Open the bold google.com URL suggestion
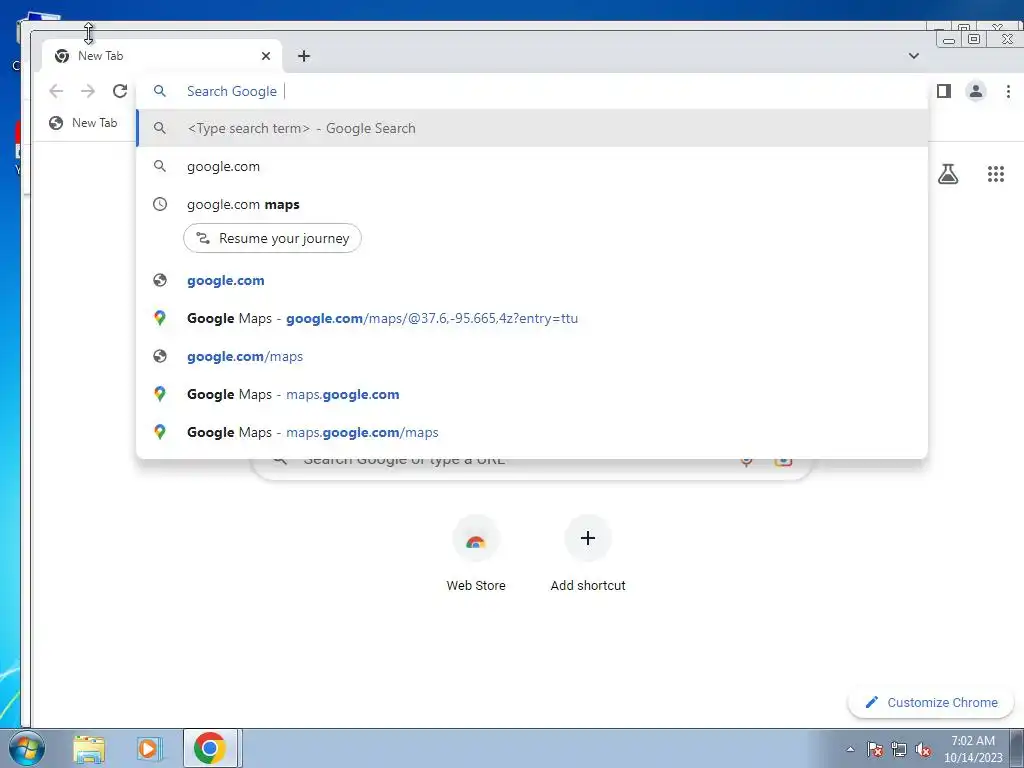The height and width of the screenshot is (768, 1024). [x=532, y=281]
